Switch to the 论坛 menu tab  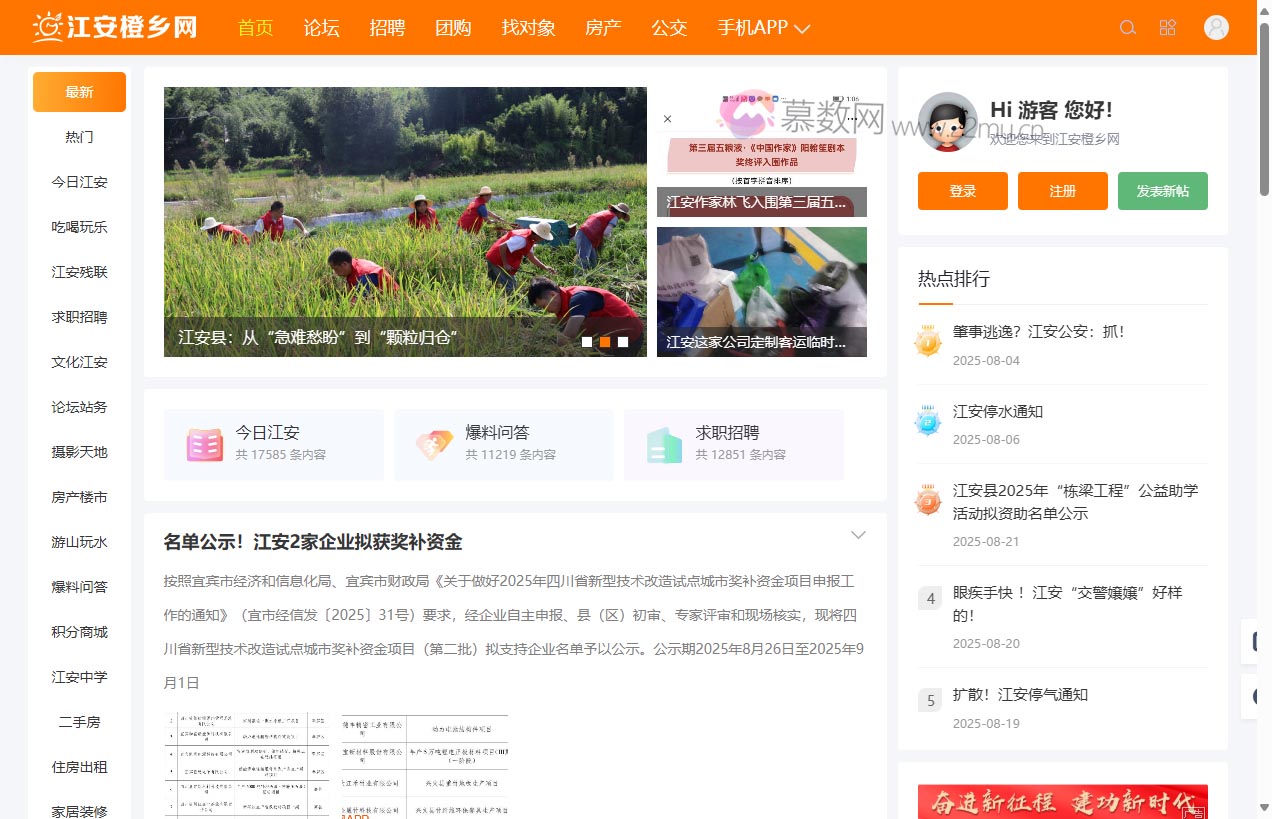point(321,27)
